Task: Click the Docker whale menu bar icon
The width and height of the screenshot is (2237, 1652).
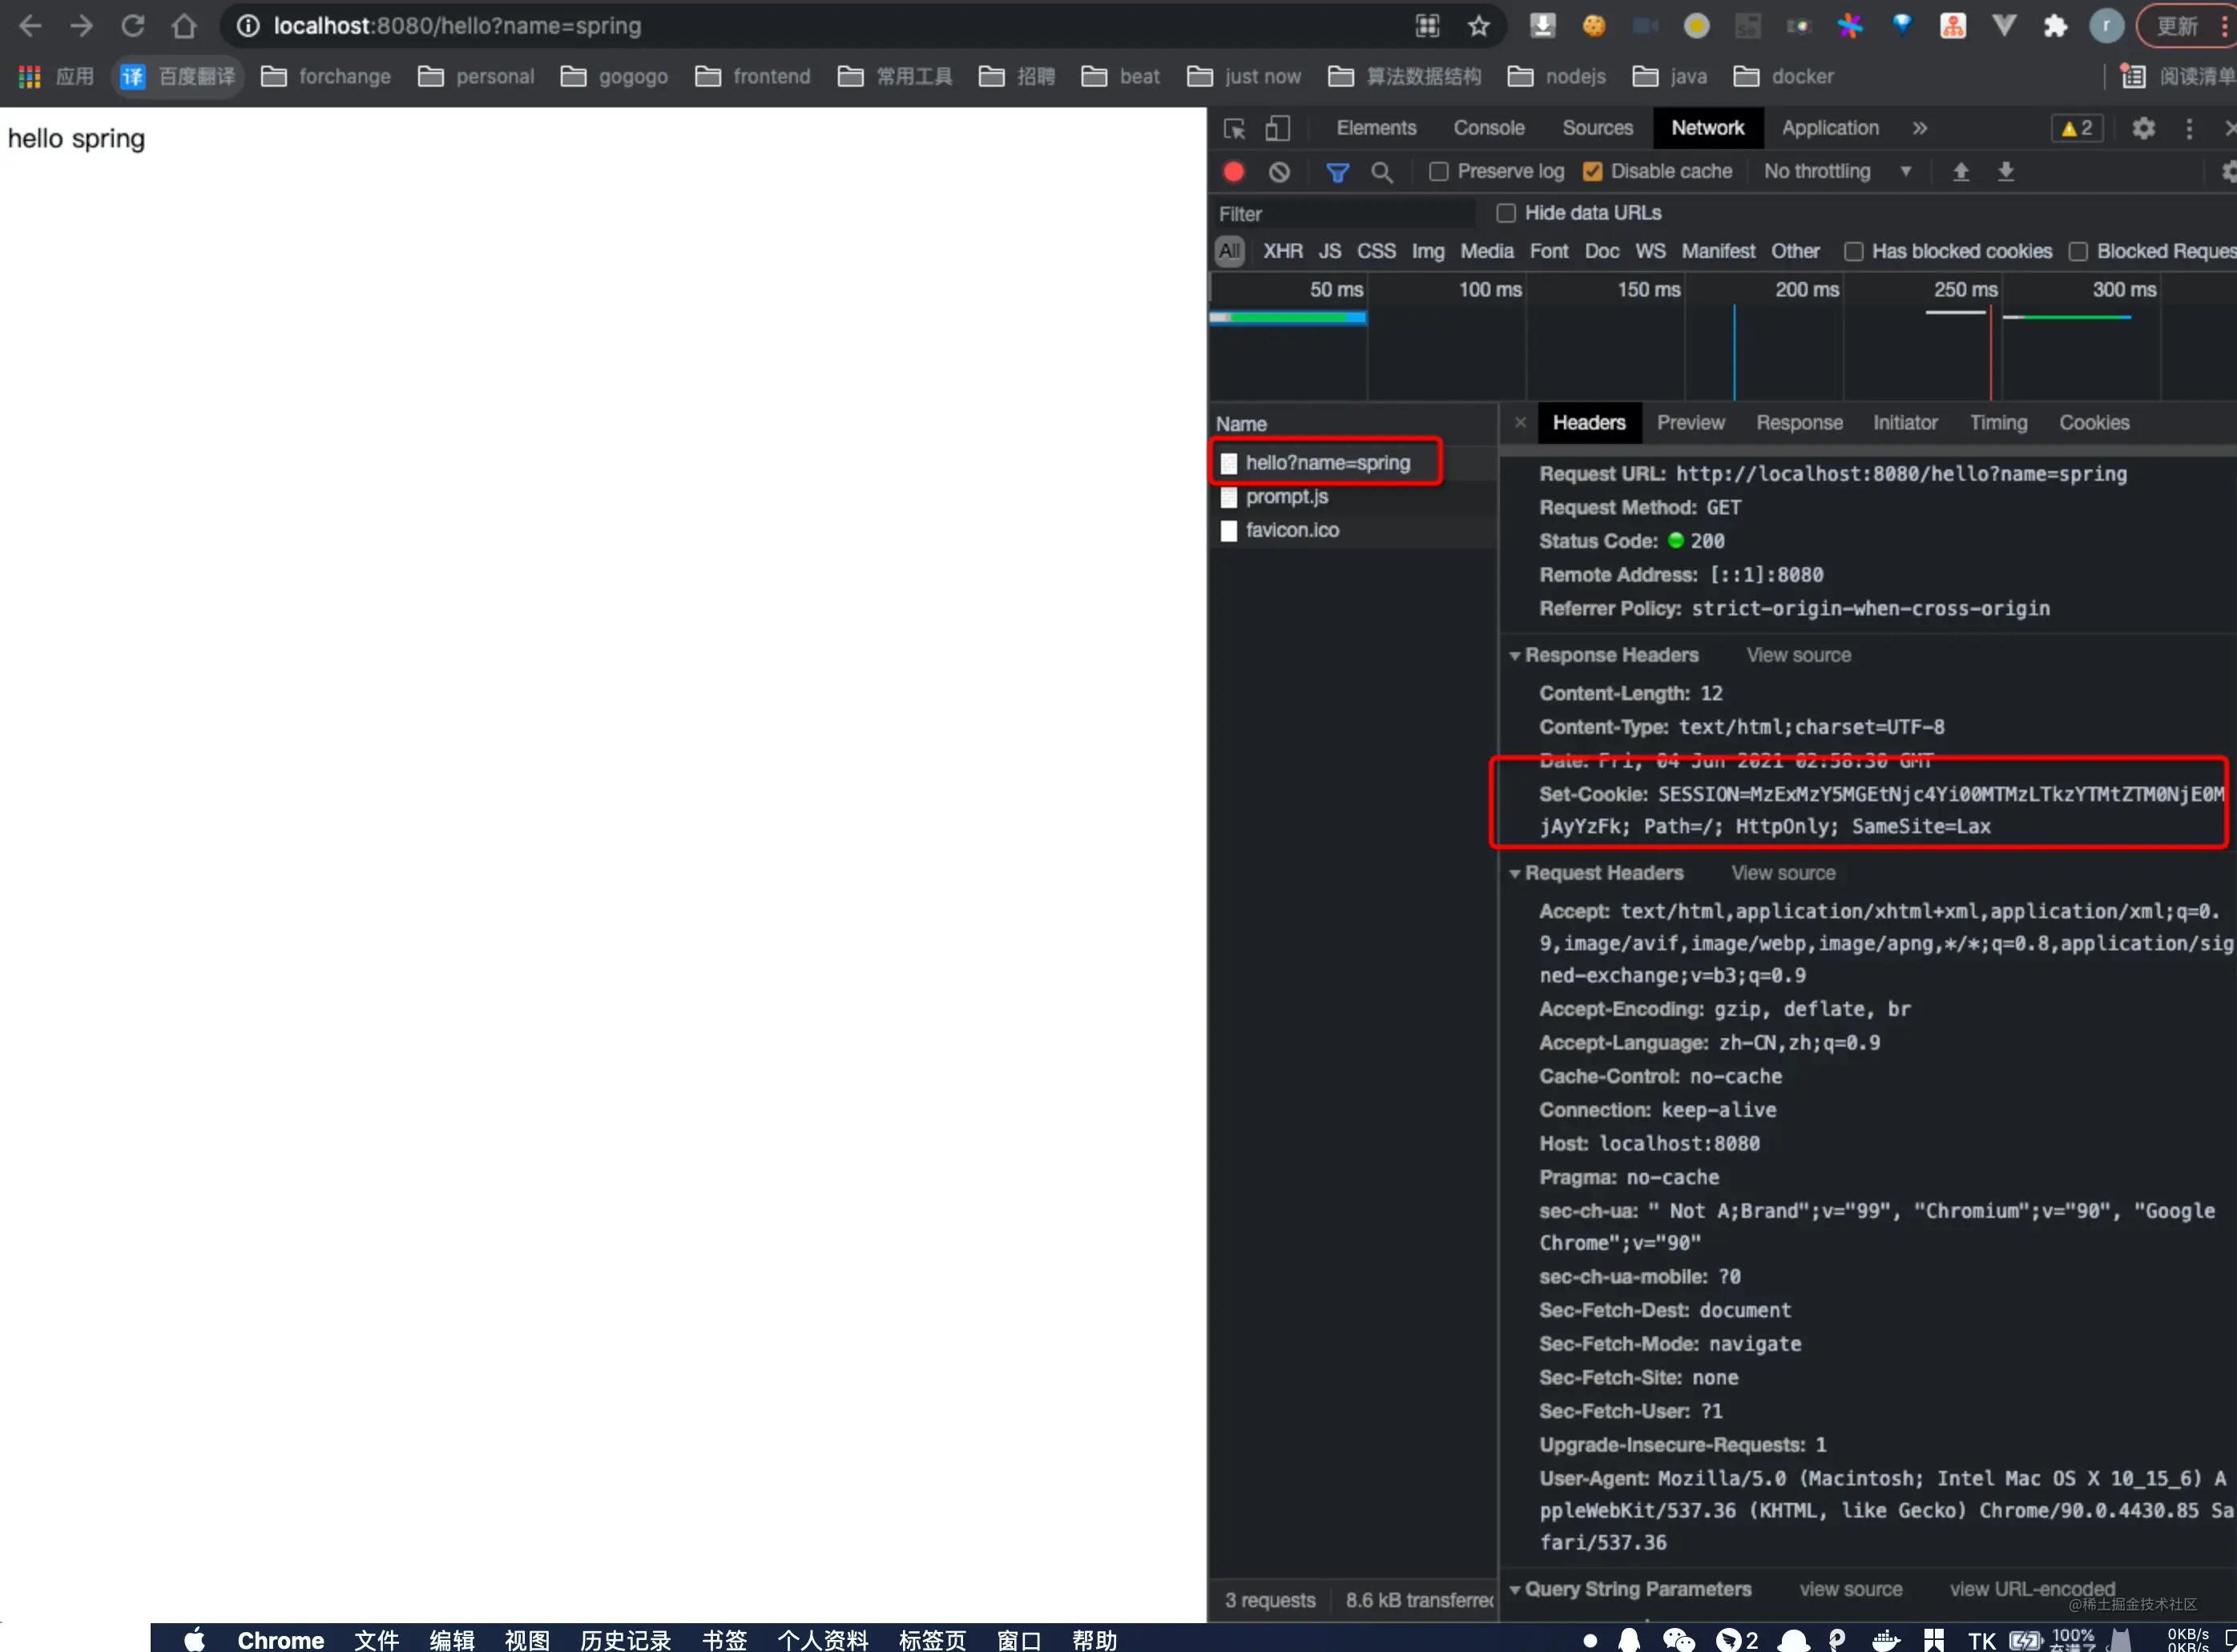Action: click(1885, 1640)
